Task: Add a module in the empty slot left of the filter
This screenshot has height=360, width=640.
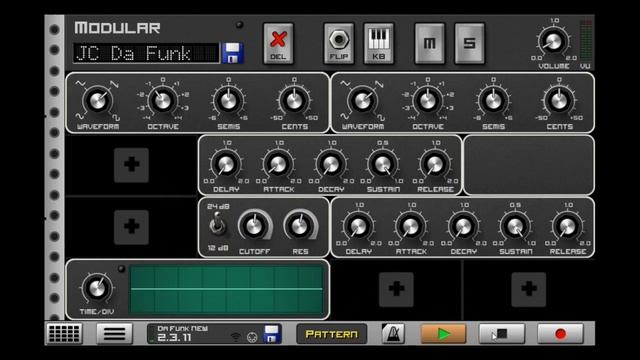Action: click(x=131, y=227)
